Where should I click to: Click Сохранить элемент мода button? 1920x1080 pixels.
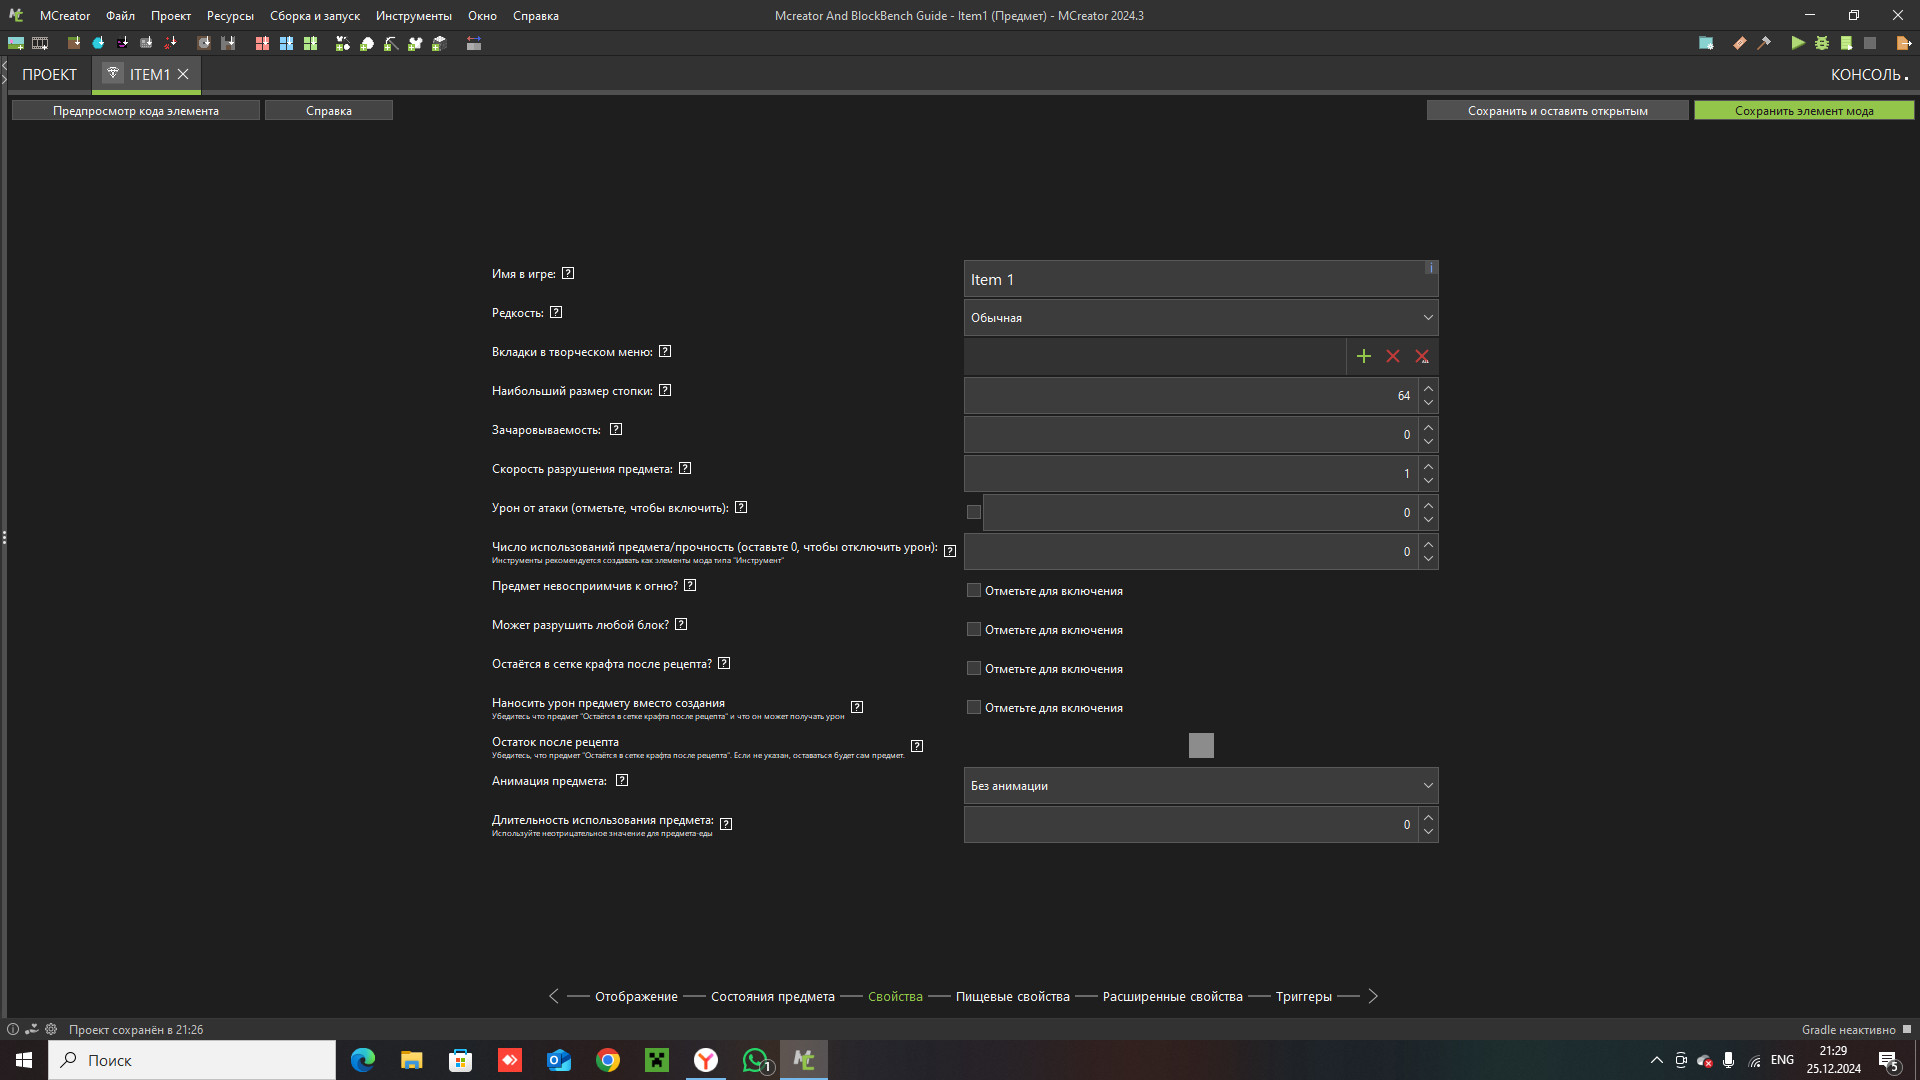click(1803, 110)
